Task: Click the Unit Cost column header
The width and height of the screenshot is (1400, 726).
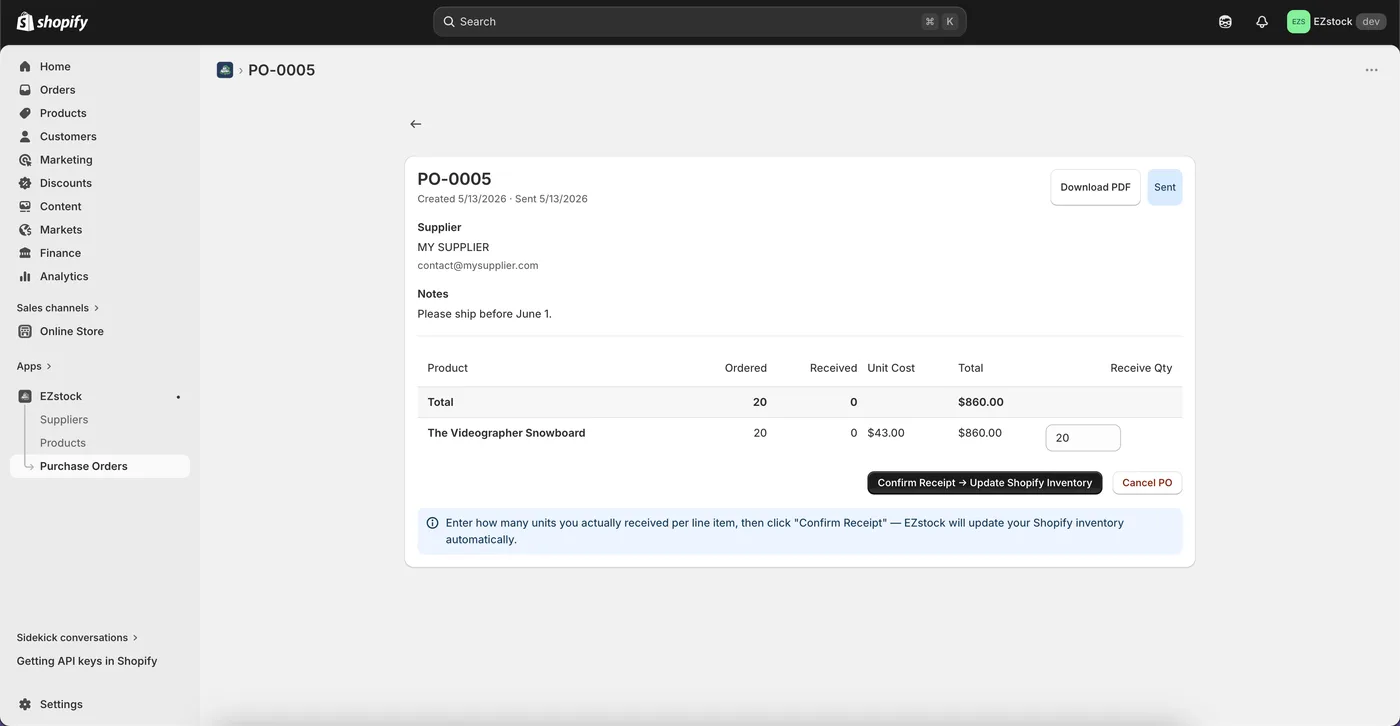Action: 891,368
